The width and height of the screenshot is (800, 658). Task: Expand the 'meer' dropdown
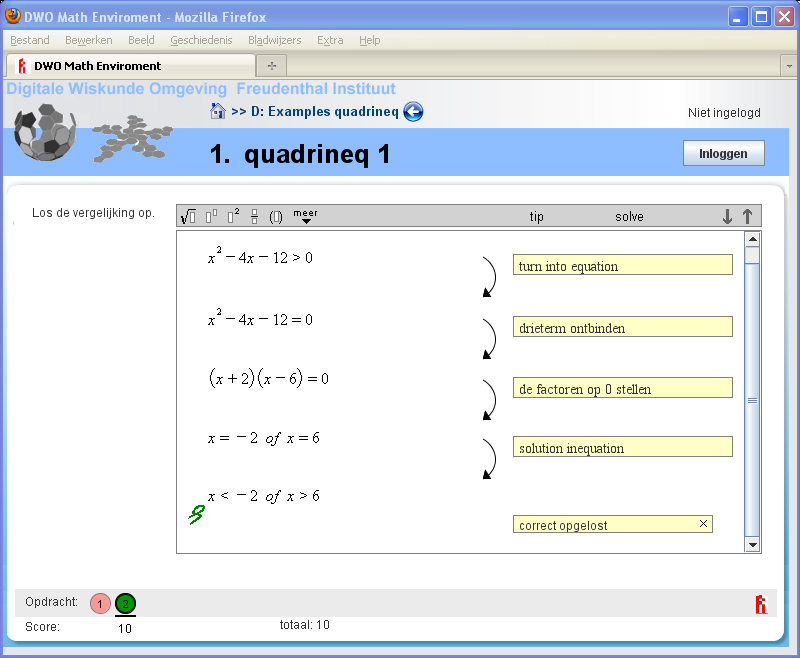coord(305,216)
